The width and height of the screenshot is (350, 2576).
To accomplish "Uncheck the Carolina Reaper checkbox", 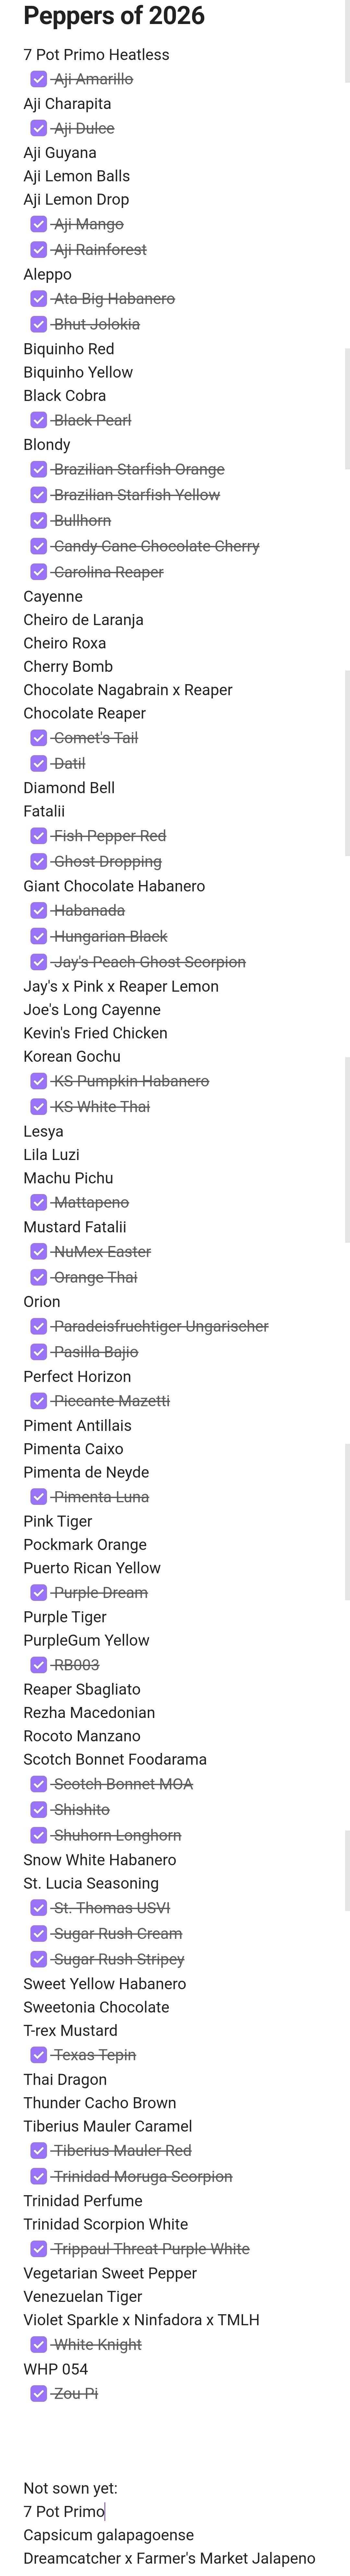I will (x=38, y=572).
